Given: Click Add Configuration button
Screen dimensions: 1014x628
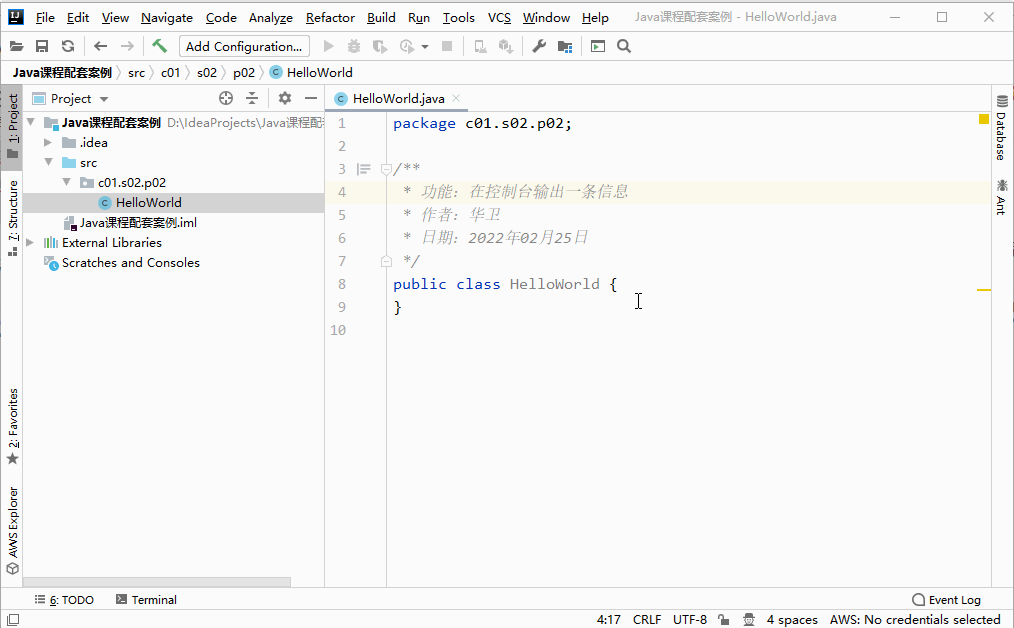Looking at the screenshot, I should [244, 46].
